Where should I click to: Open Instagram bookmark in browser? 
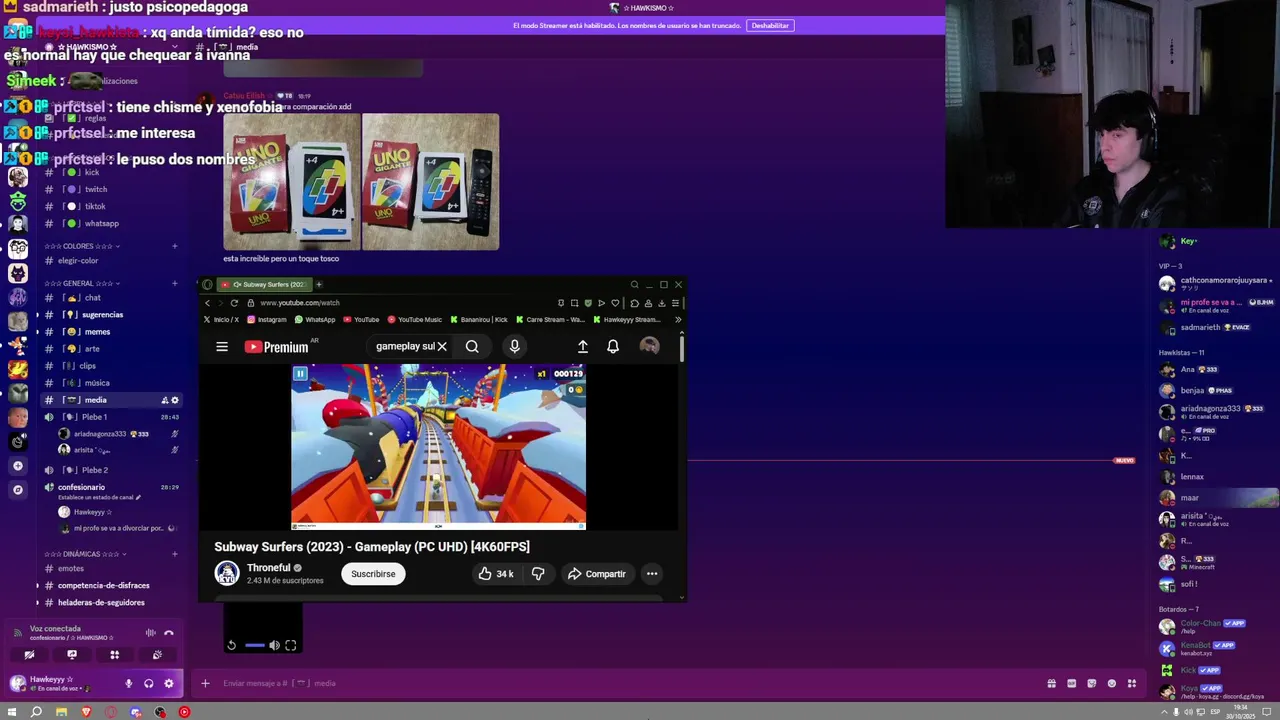[266, 320]
